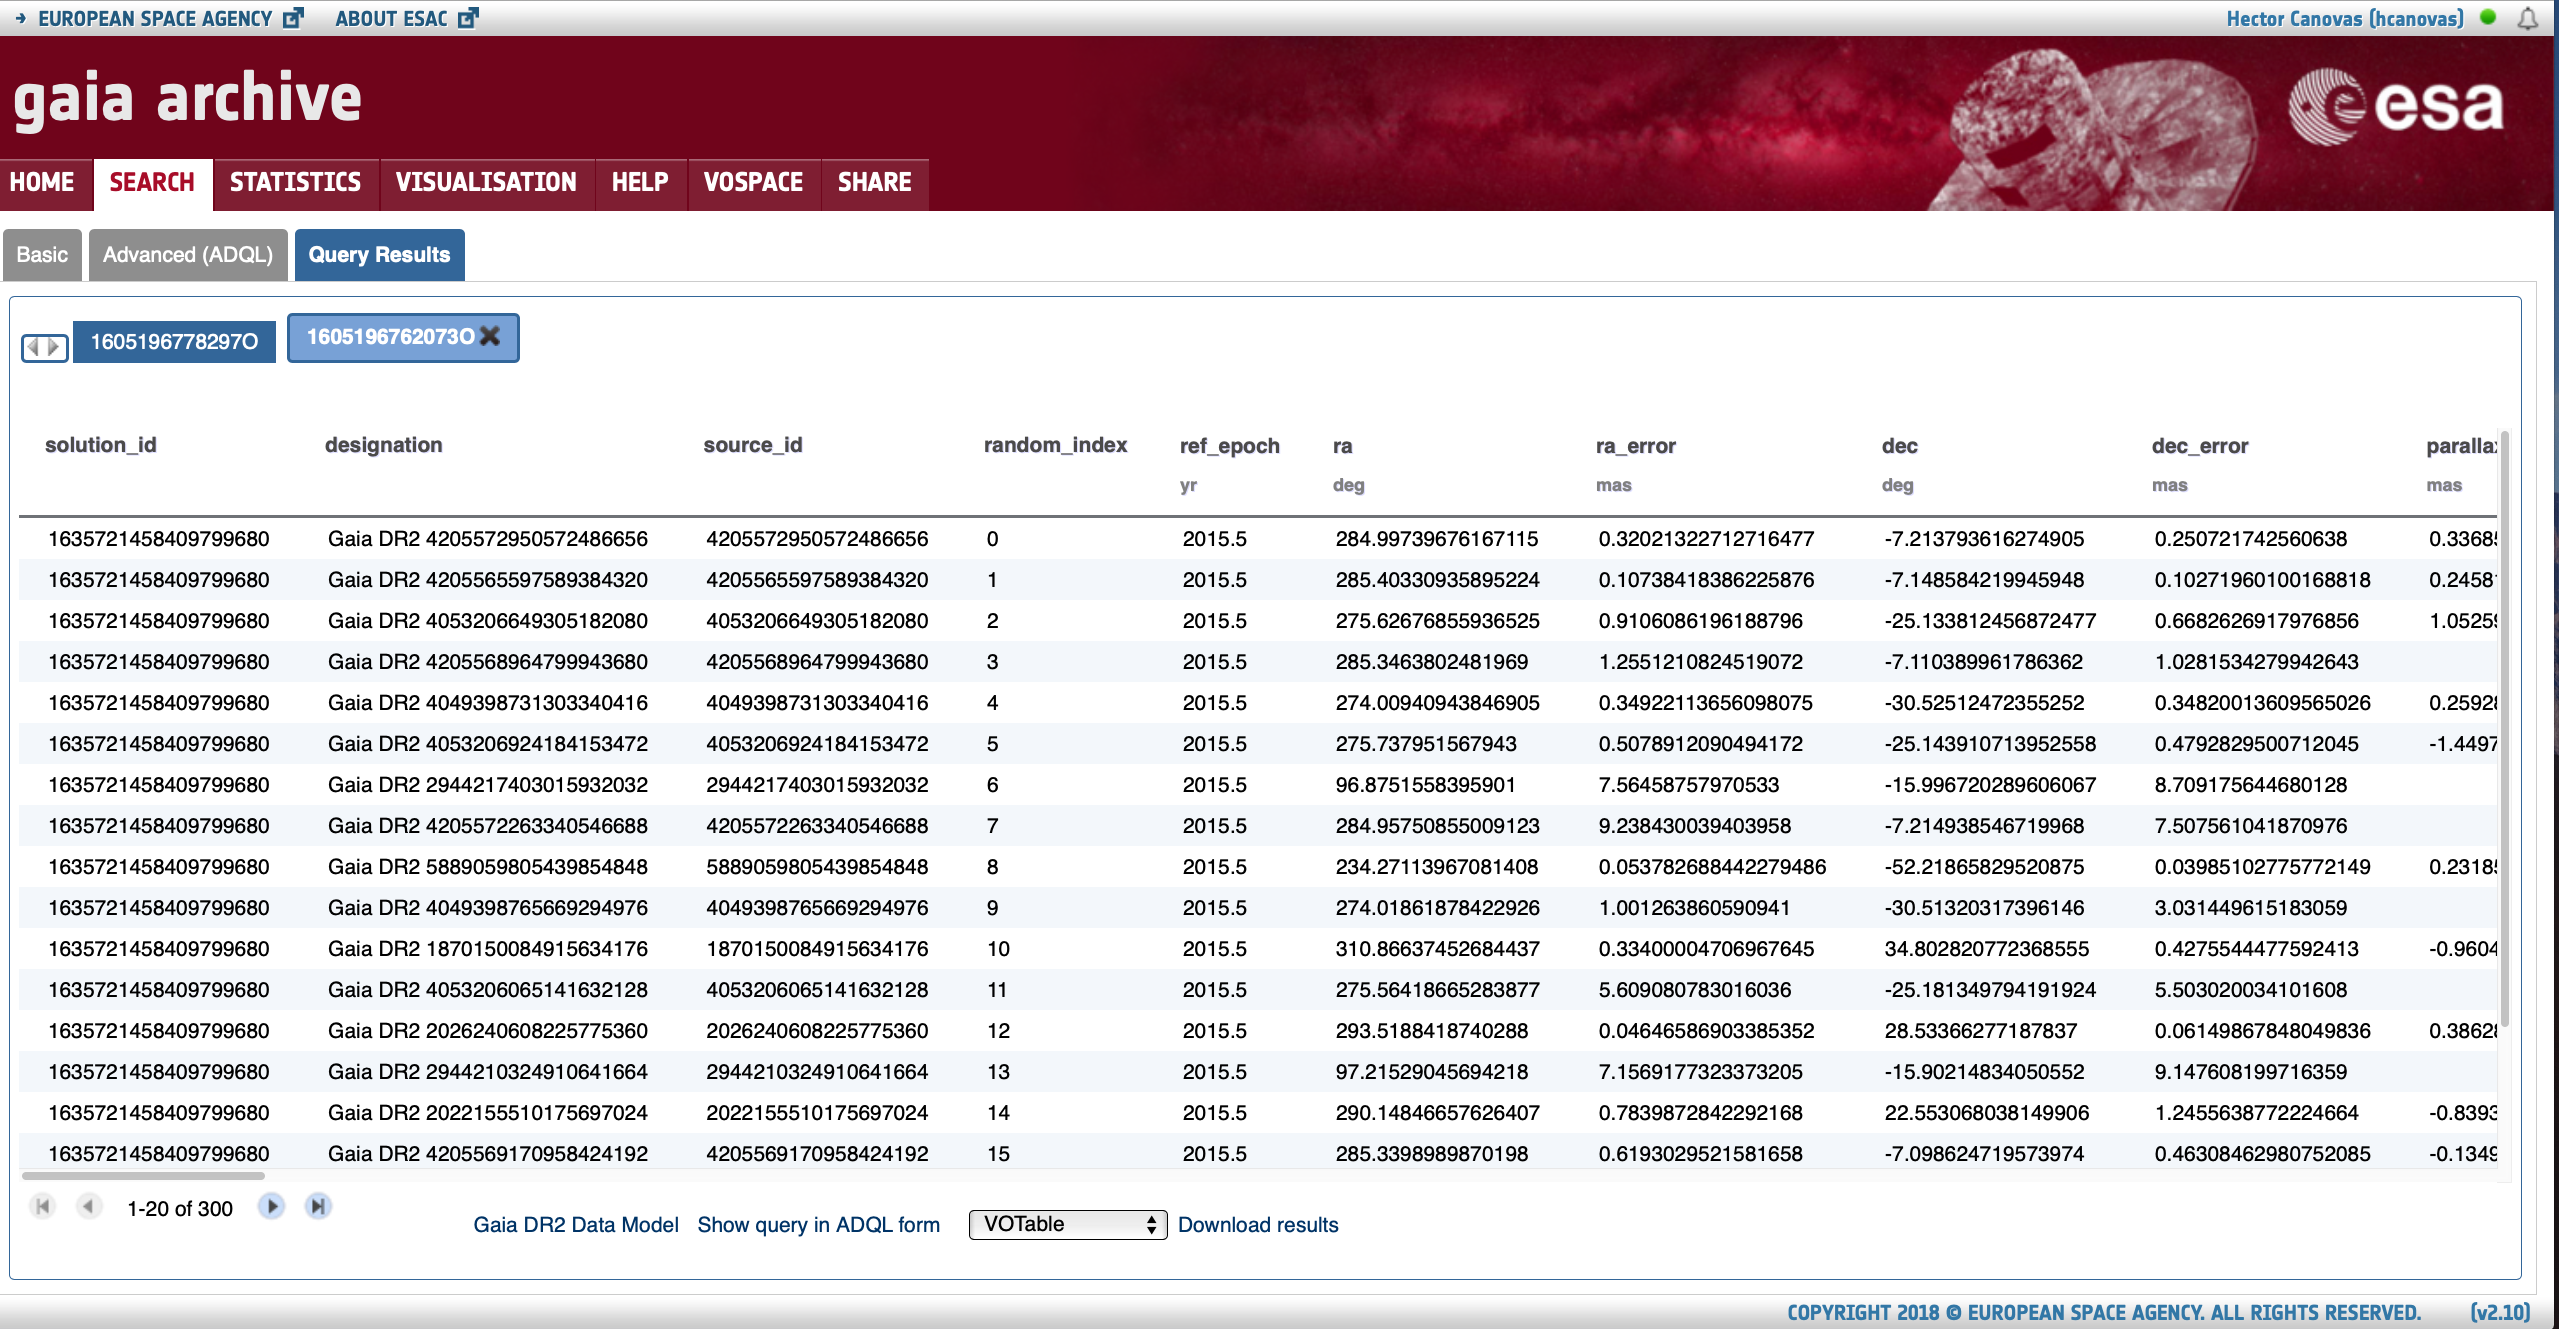Click the gaia archive title logo
This screenshot has width=2559, height=1329.
click(188, 98)
